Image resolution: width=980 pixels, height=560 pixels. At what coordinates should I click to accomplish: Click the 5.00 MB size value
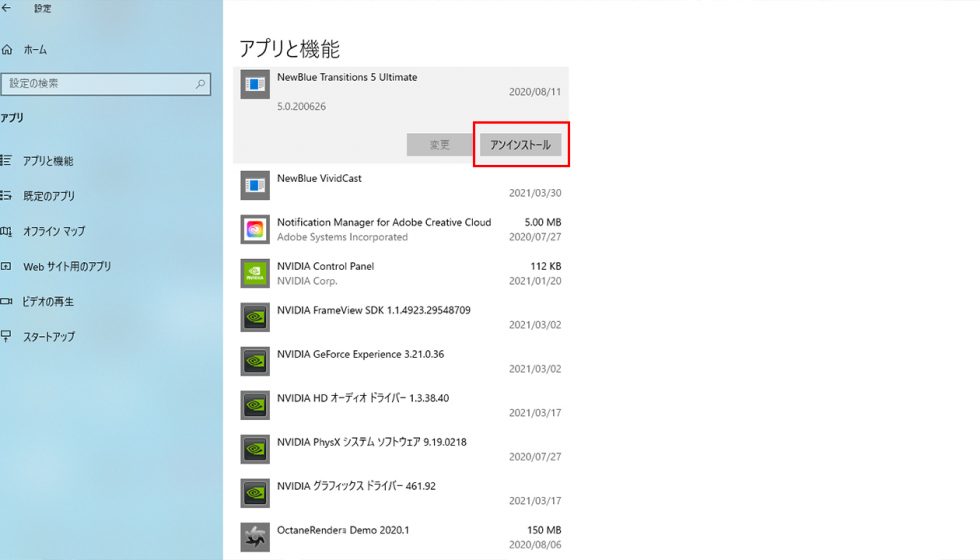pos(542,222)
